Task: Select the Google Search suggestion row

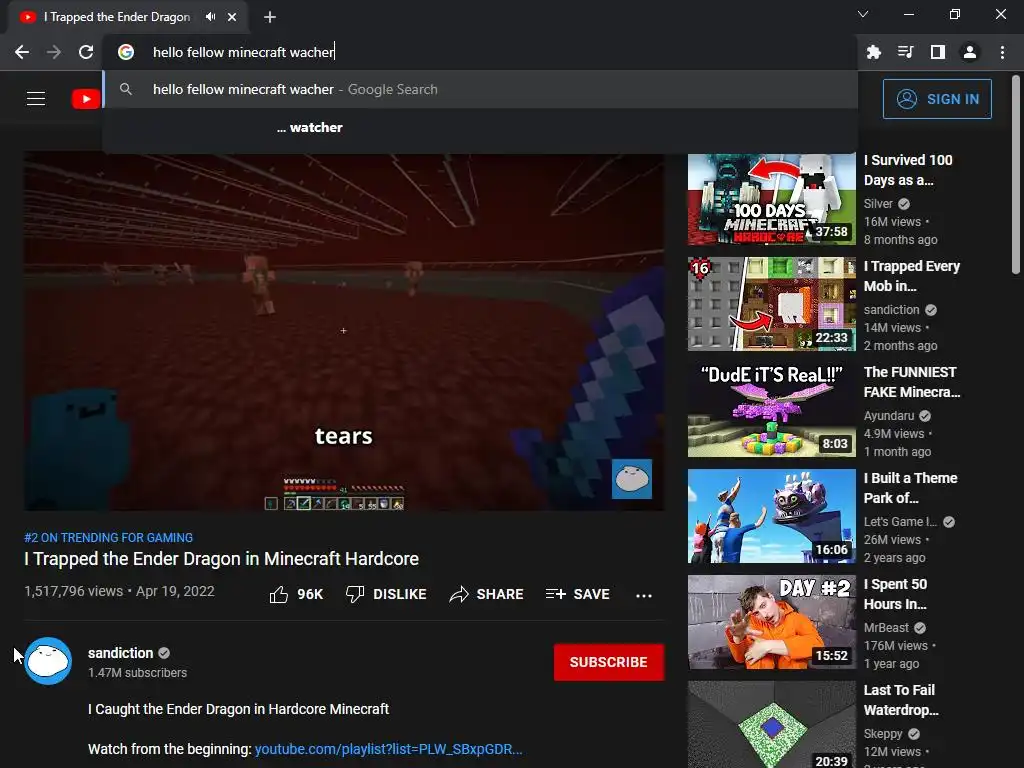Action: pos(480,89)
